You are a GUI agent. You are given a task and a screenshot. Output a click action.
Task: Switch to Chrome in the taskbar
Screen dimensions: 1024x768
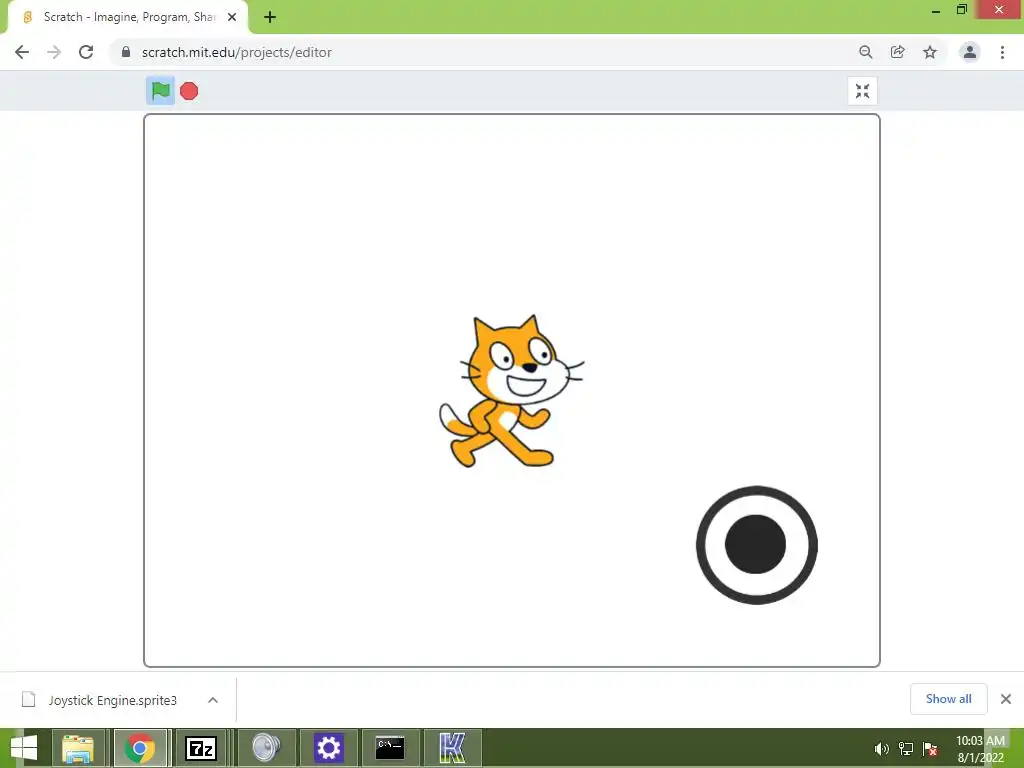tap(140, 748)
